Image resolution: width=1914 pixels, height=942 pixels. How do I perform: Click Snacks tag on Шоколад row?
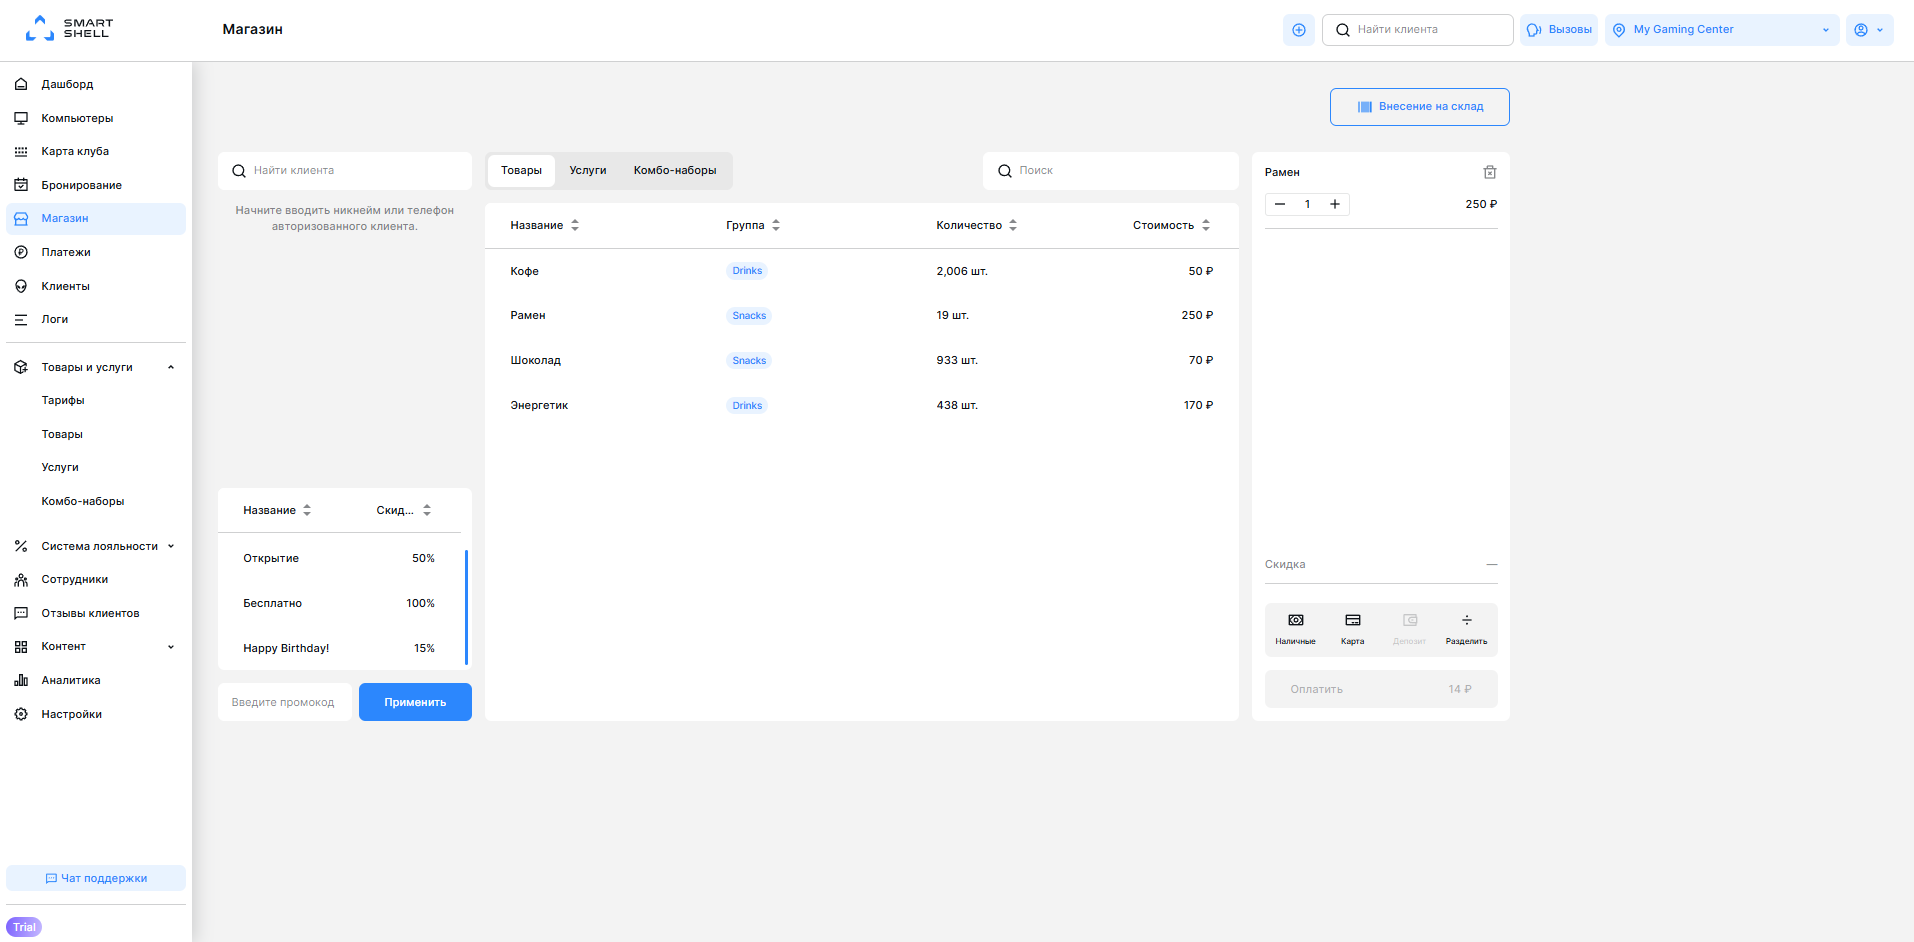749,360
